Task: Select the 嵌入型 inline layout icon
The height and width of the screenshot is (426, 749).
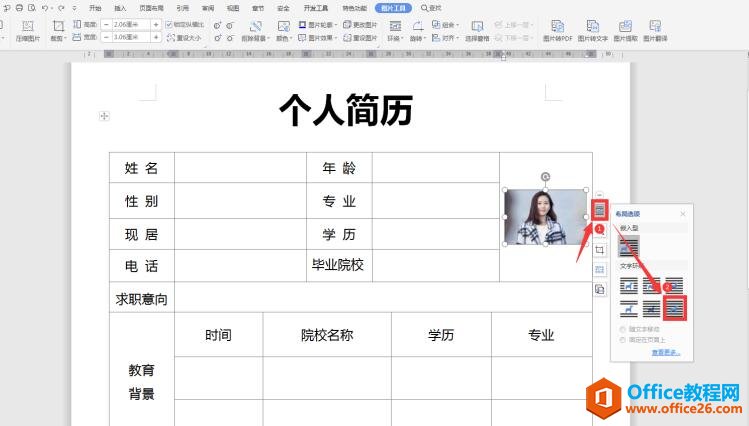Action: 629,246
